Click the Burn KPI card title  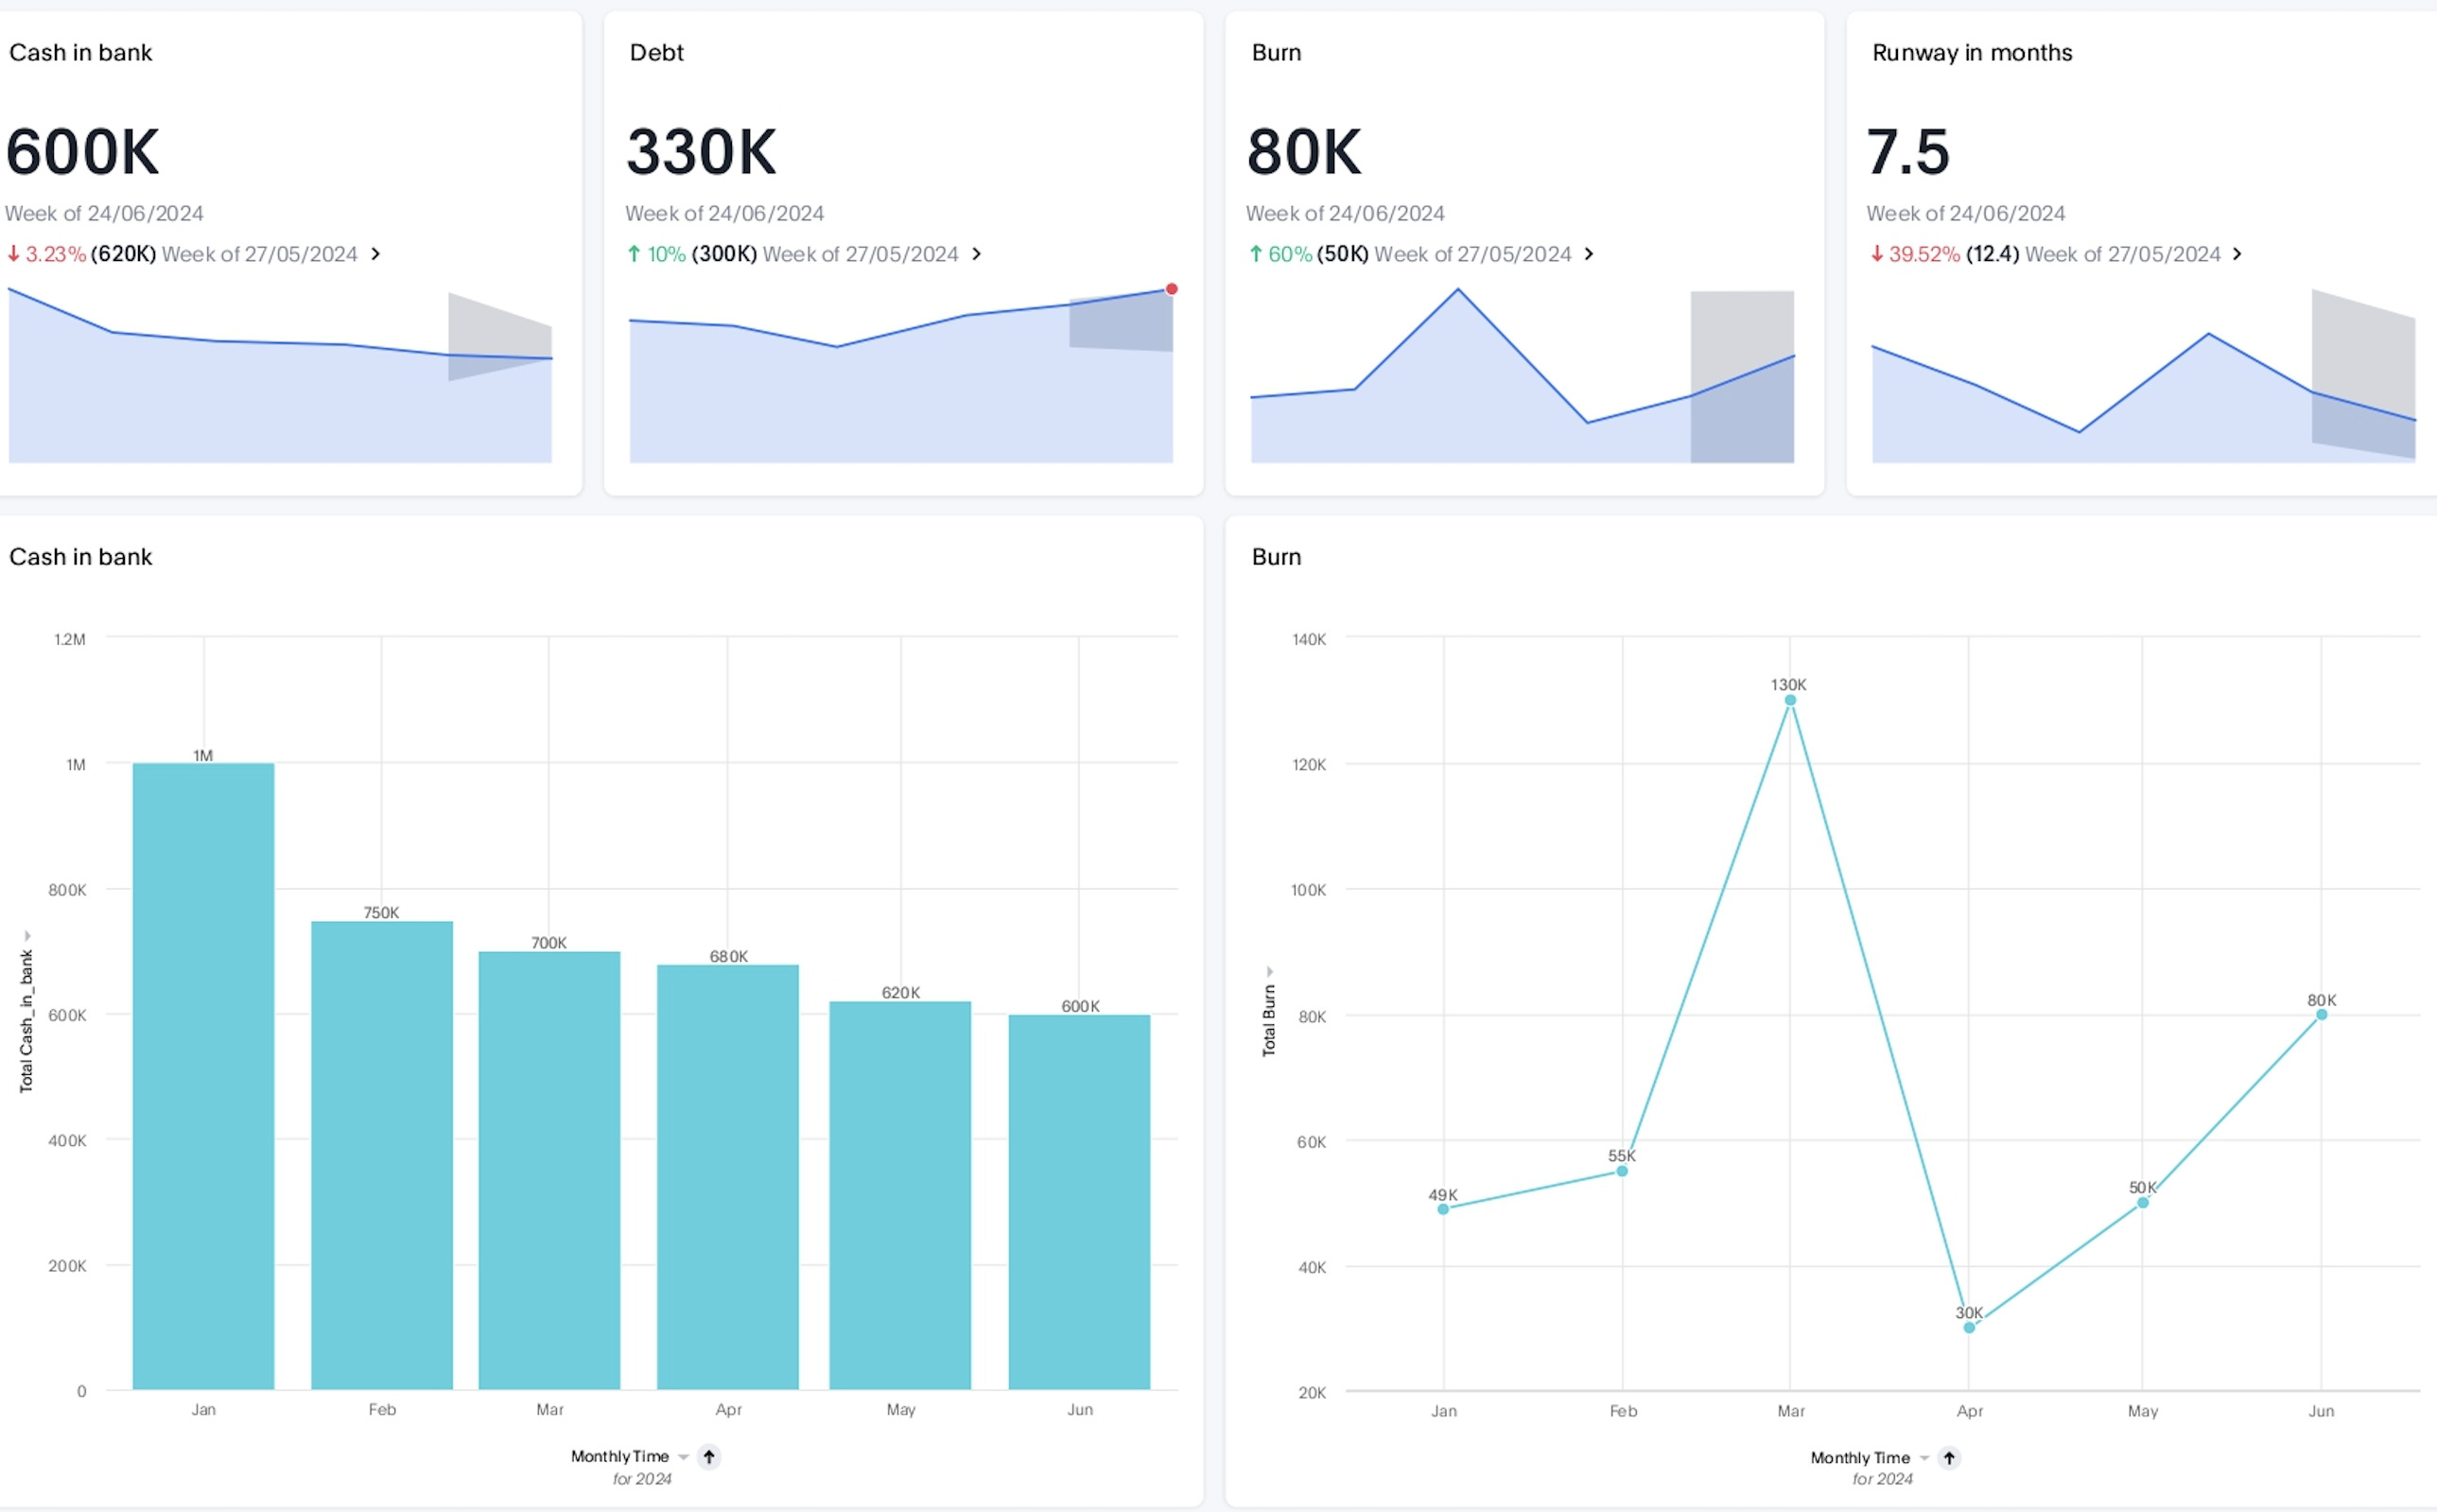coord(1276,52)
